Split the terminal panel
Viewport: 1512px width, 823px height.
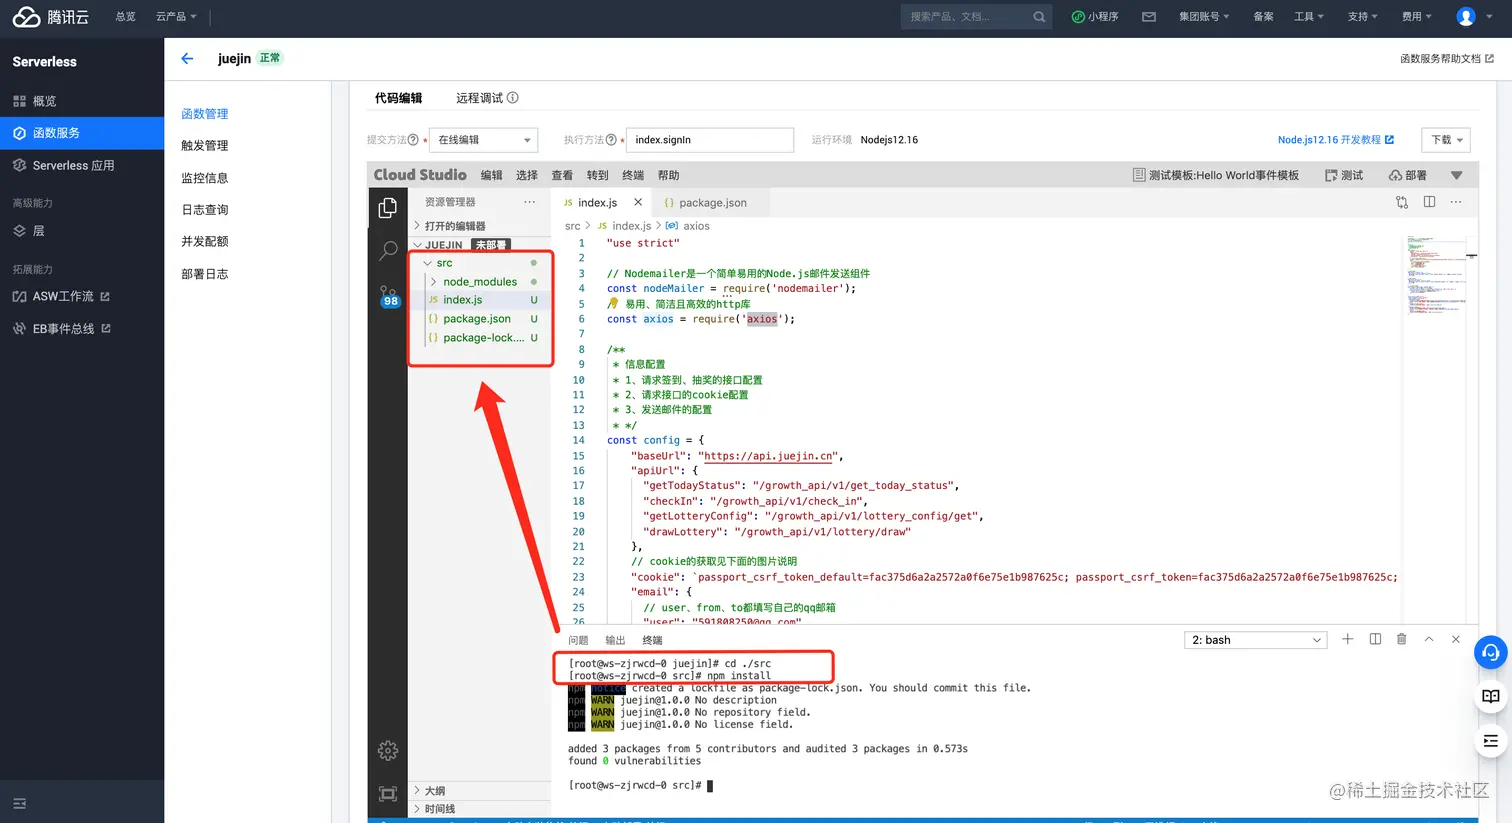click(1375, 639)
